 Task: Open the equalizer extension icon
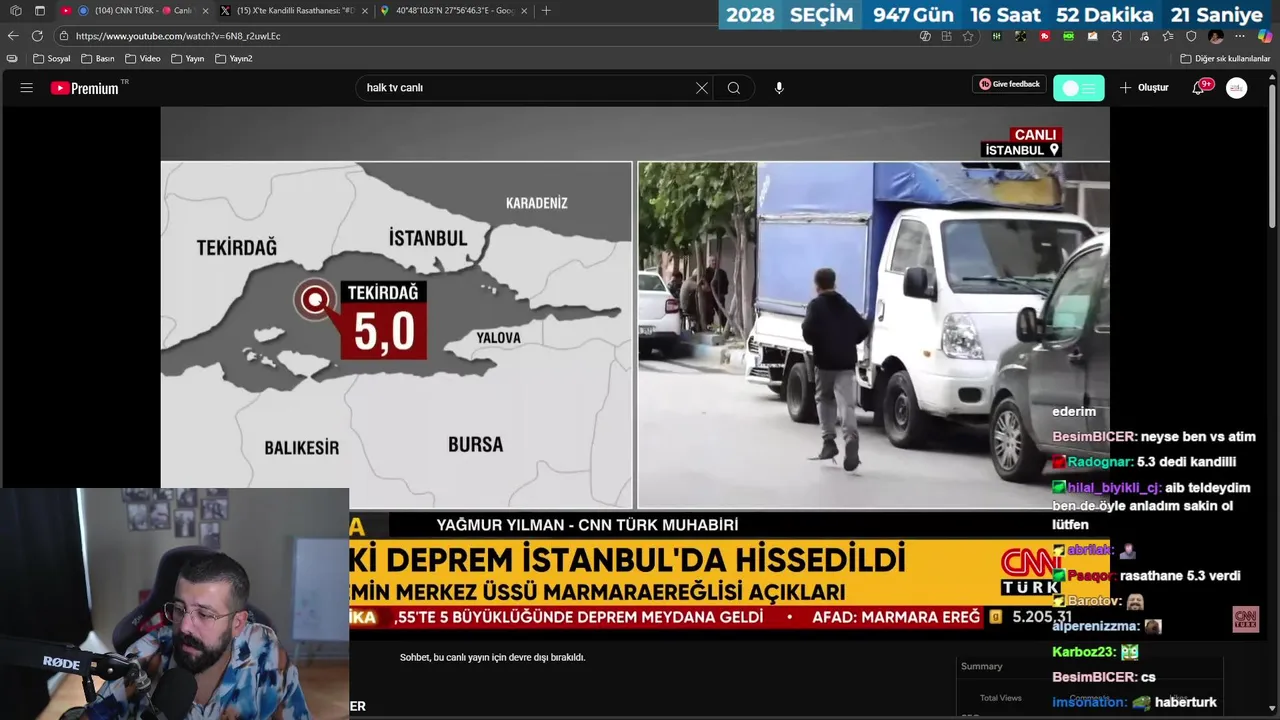point(996,36)
